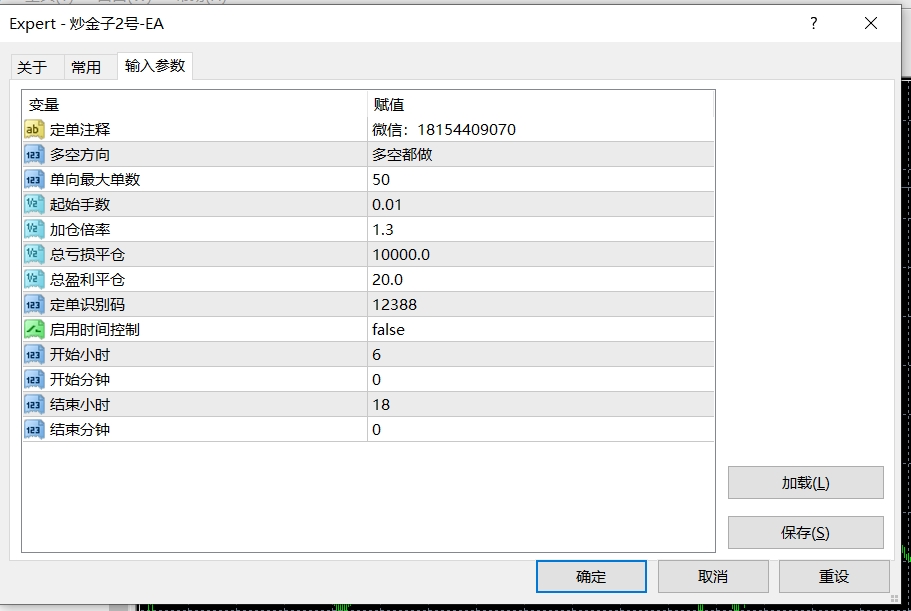The height and width of the screenshot is (611, 911).
Task: Click the string icon beside 定单注释
Action: (34, 129)
